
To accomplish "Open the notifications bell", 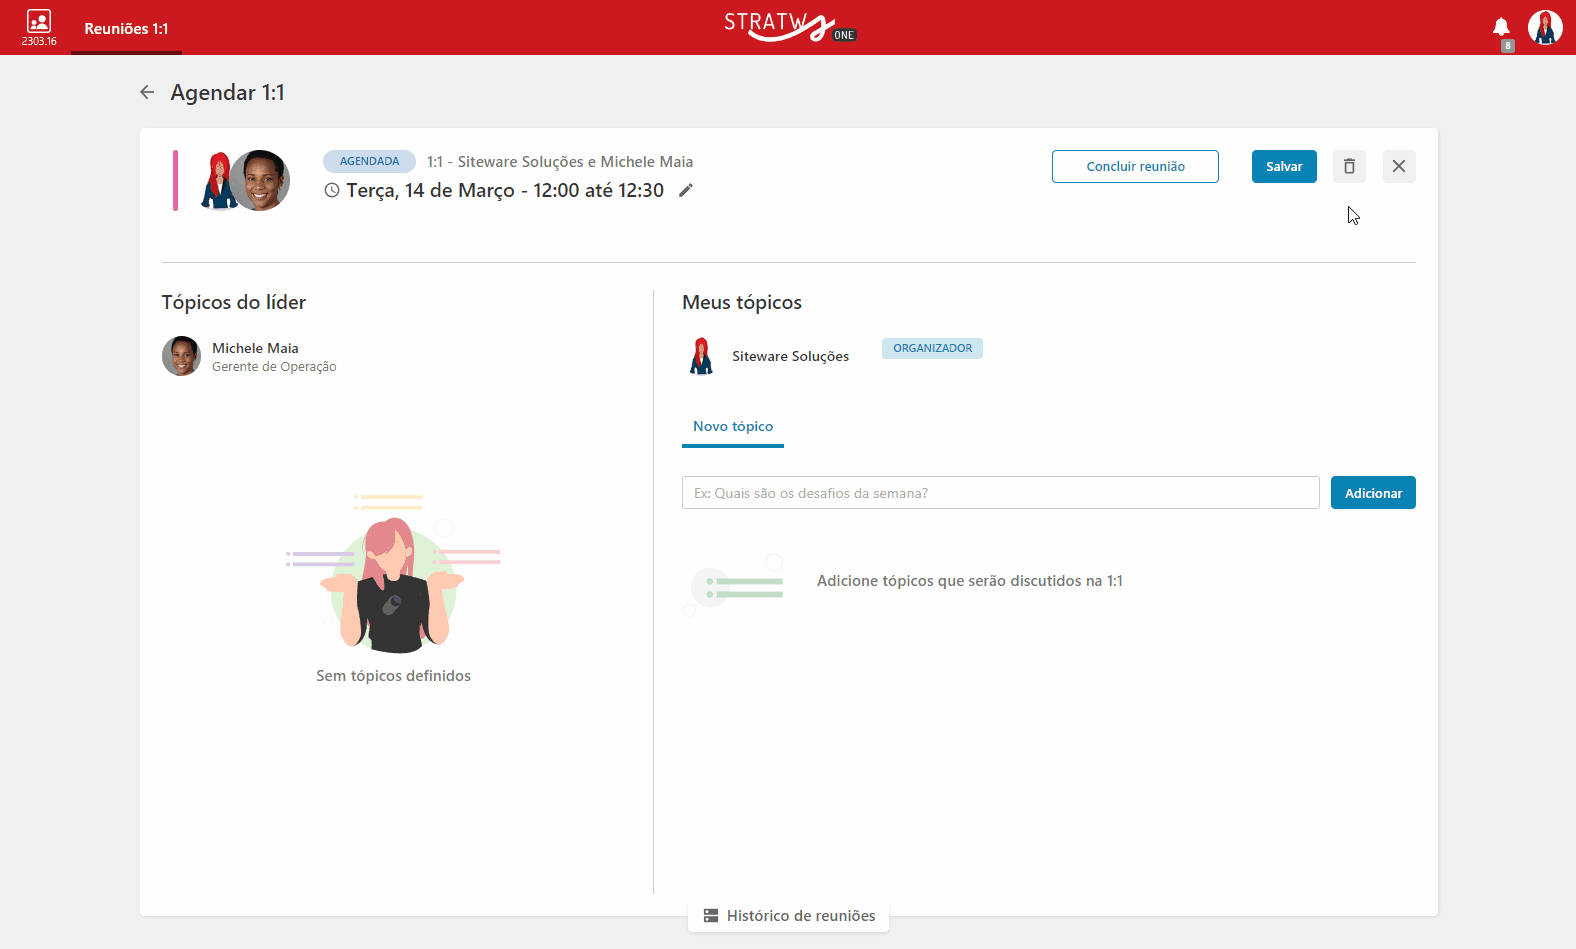I will click(x=1501, y=27).
